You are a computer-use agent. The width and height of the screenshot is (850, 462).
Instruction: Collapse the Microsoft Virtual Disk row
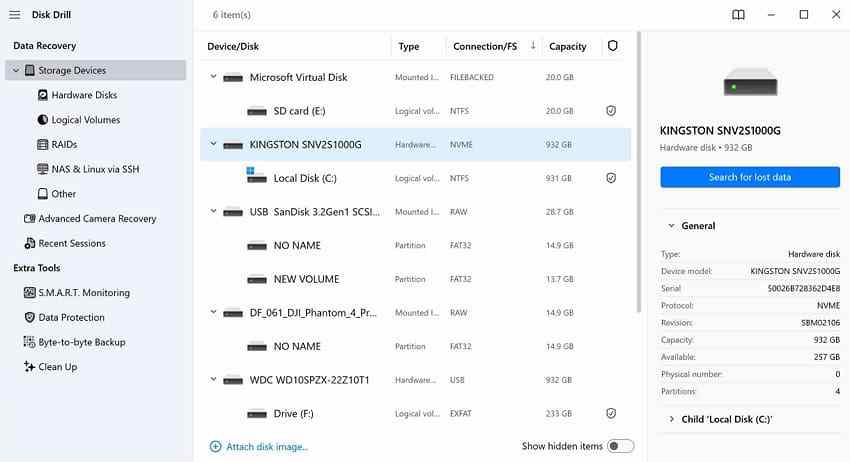pyautogui.click(x=214, y=77)
